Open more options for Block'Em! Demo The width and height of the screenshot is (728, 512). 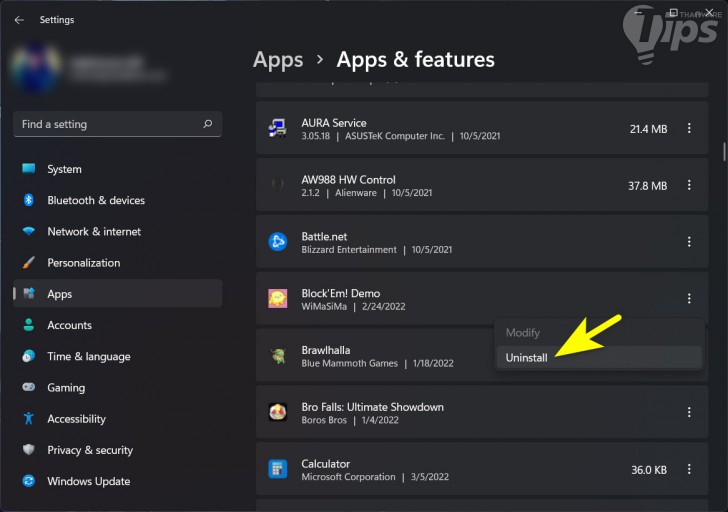[689, 298]
